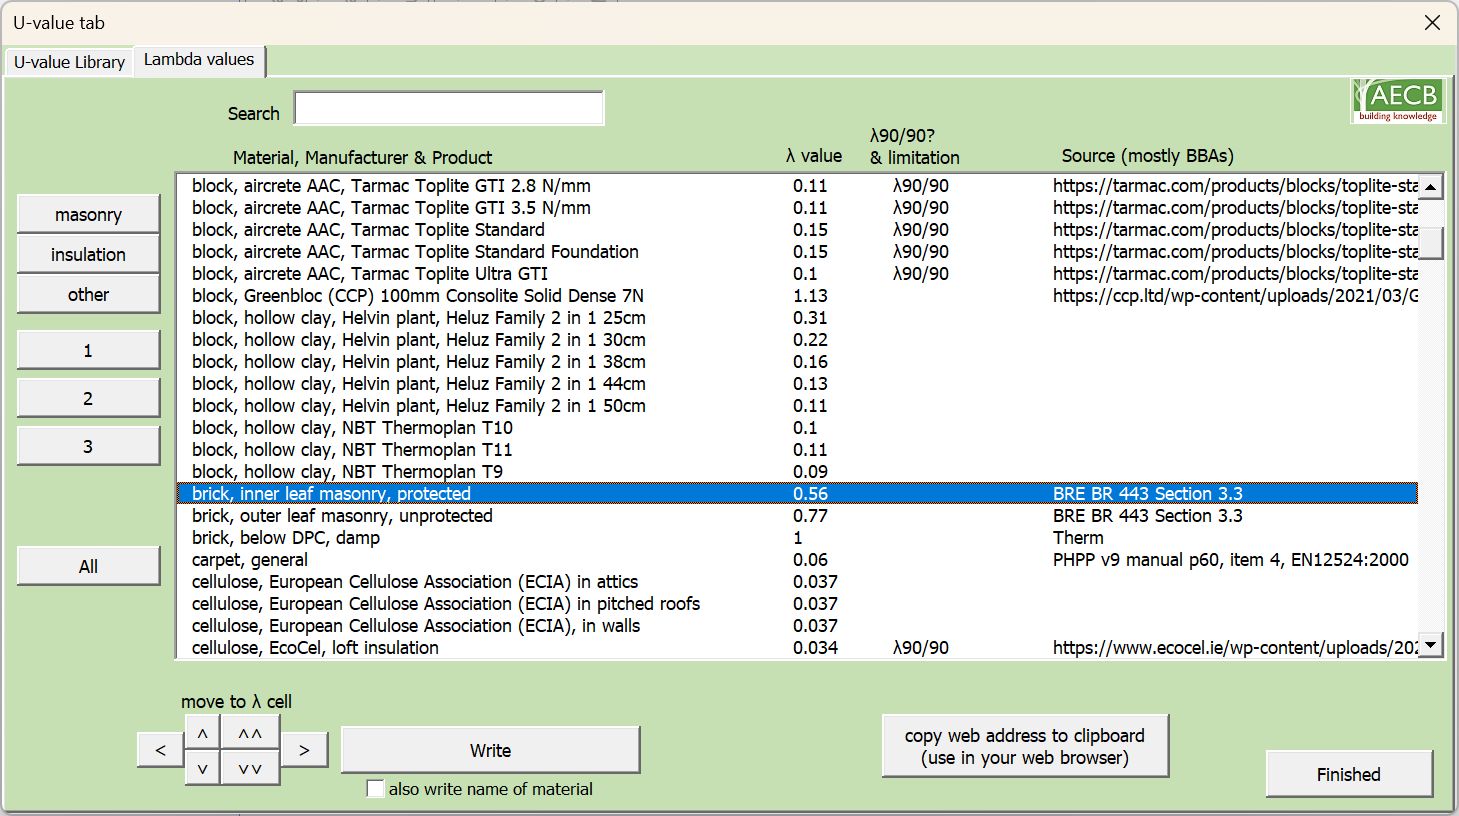Filter list by insulation
This screenshot has height=816, width=1459.
(88, 255)
